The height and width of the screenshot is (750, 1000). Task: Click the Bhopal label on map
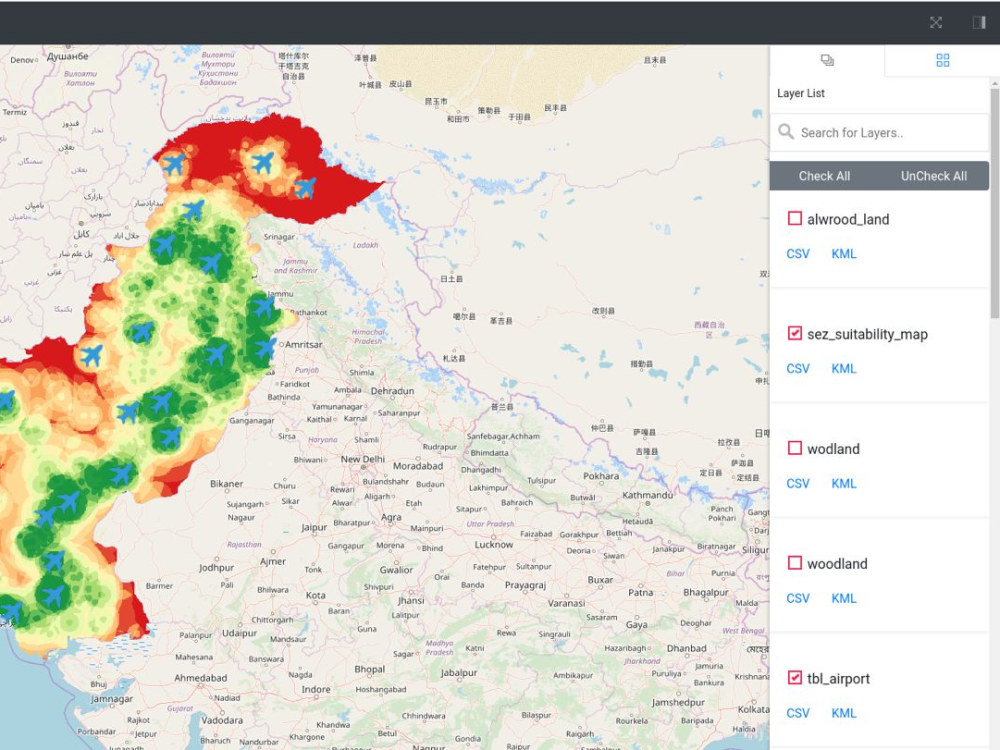pyautogui.click(x=370, y=670)
